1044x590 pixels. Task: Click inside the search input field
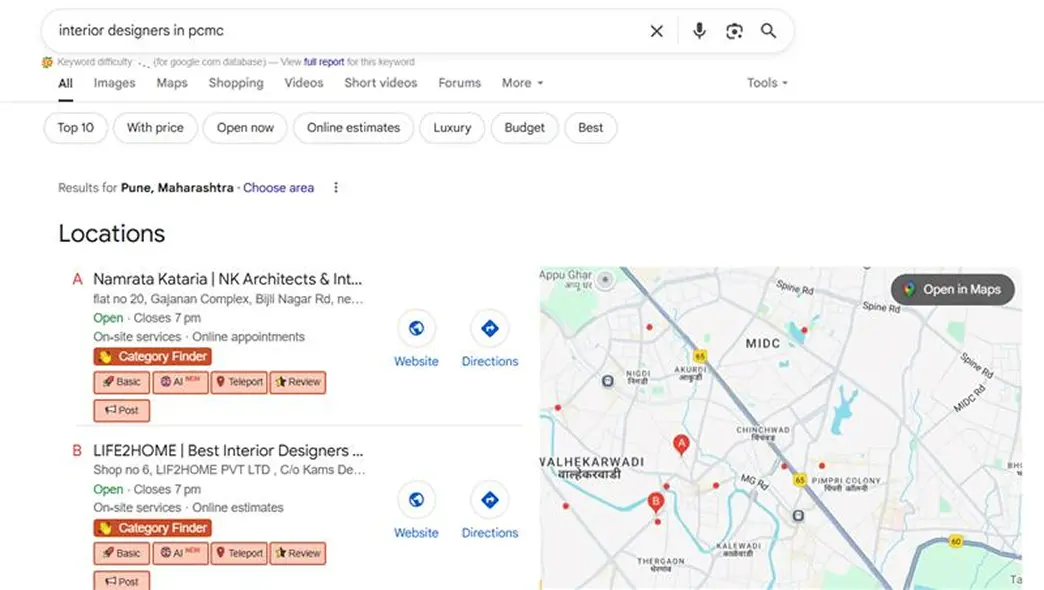[x=346, y=31]
